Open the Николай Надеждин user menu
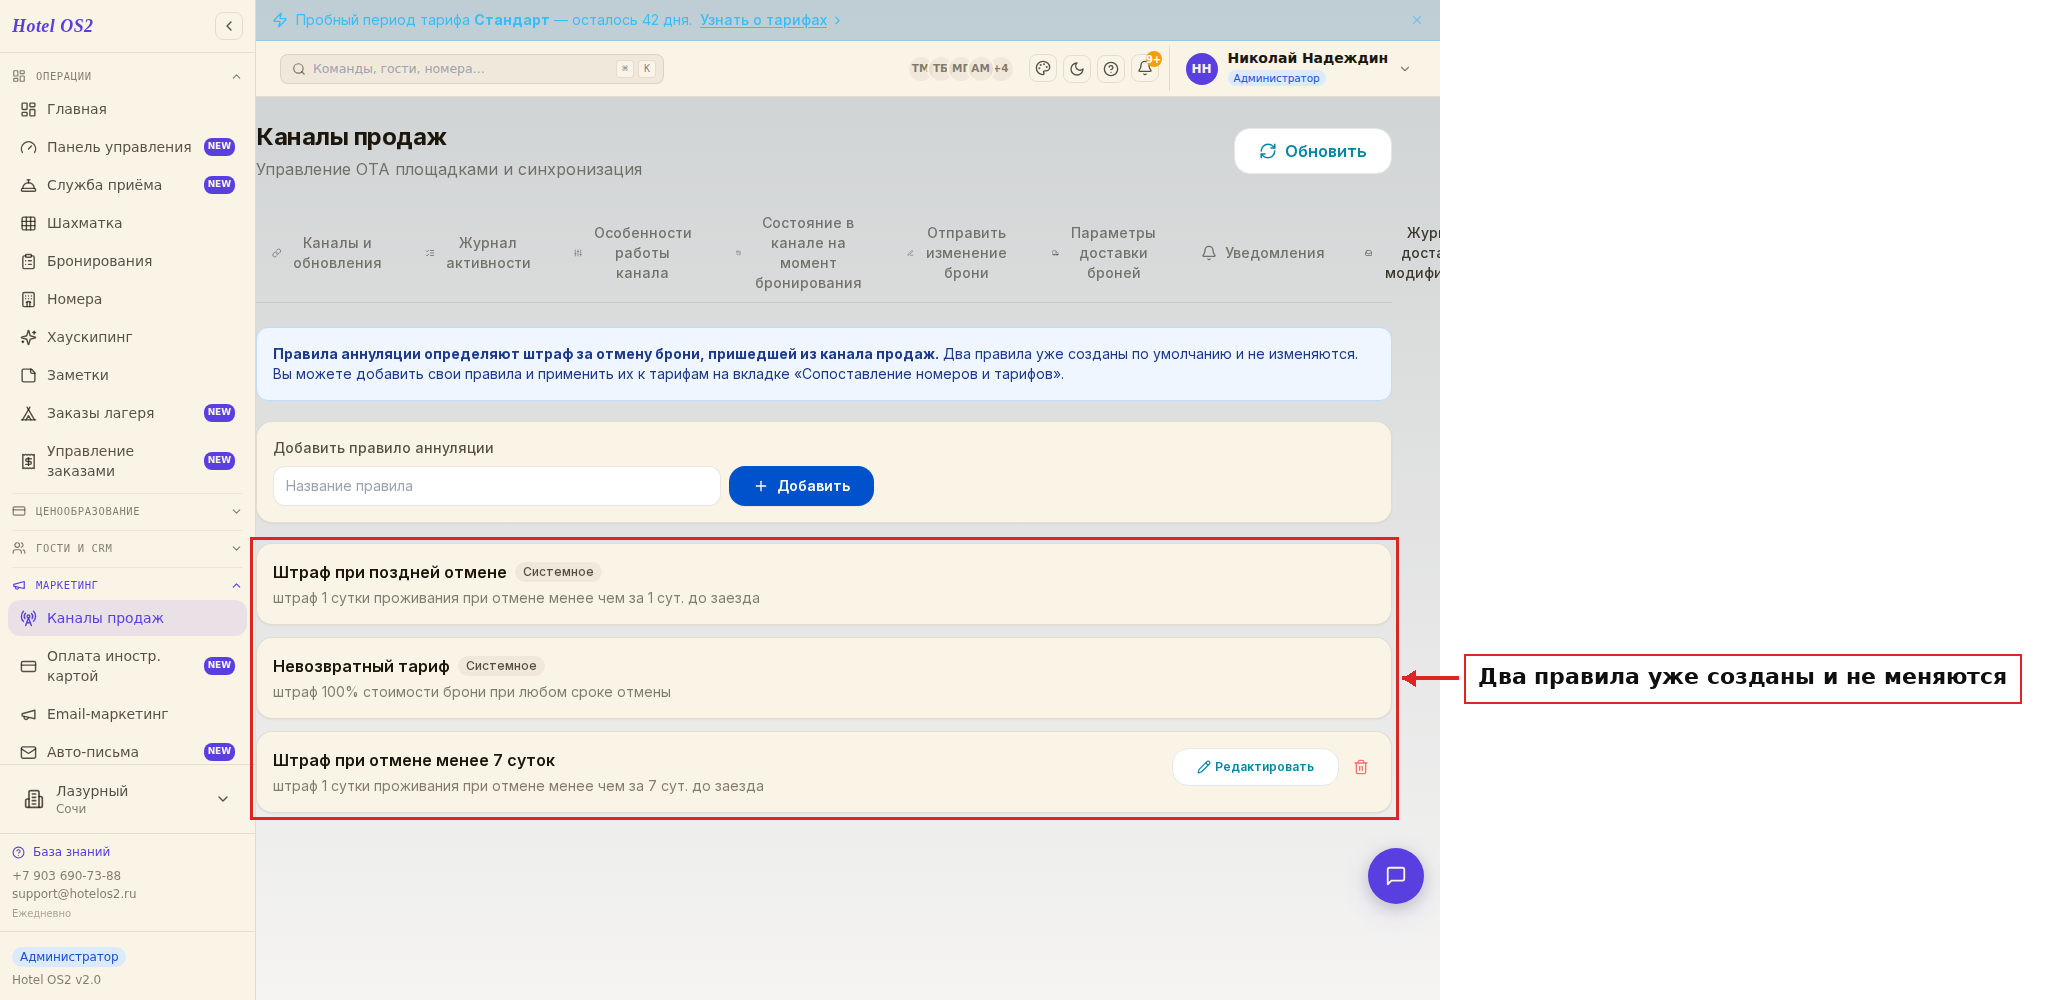 point(1298,69)
